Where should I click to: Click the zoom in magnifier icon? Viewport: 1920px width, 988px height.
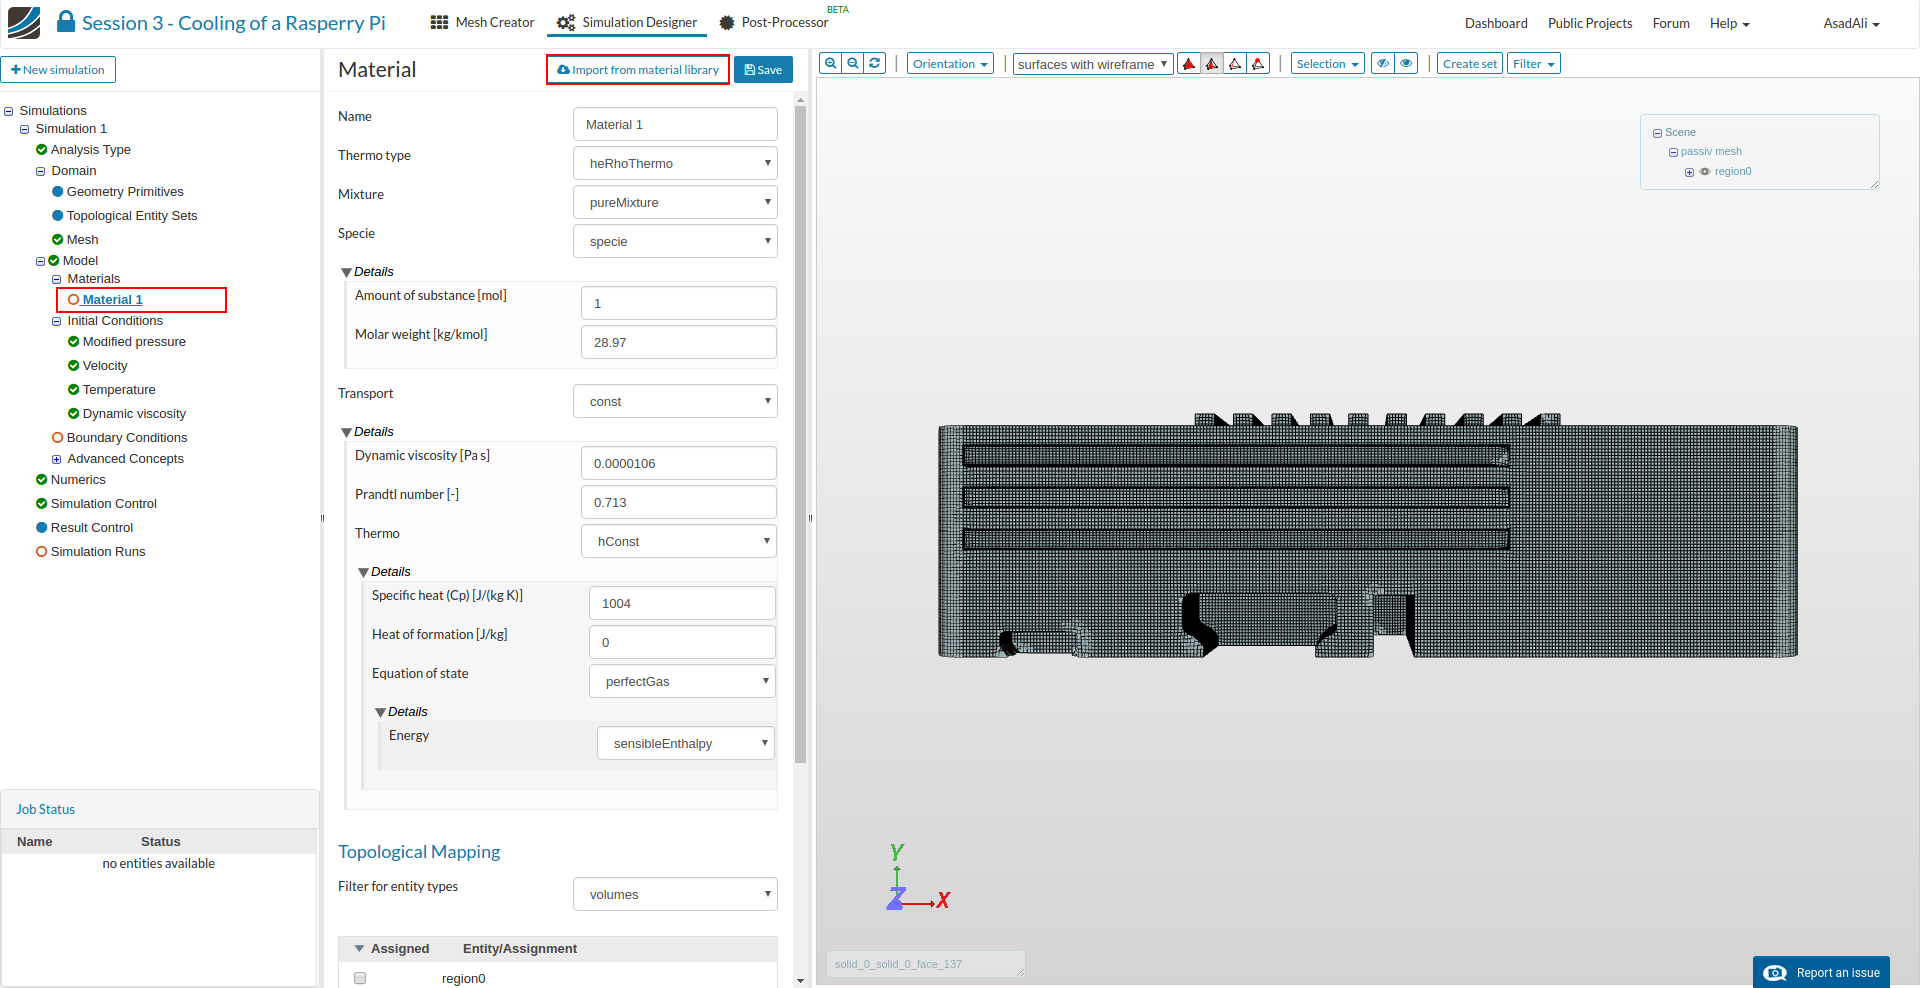pos(830,63)
